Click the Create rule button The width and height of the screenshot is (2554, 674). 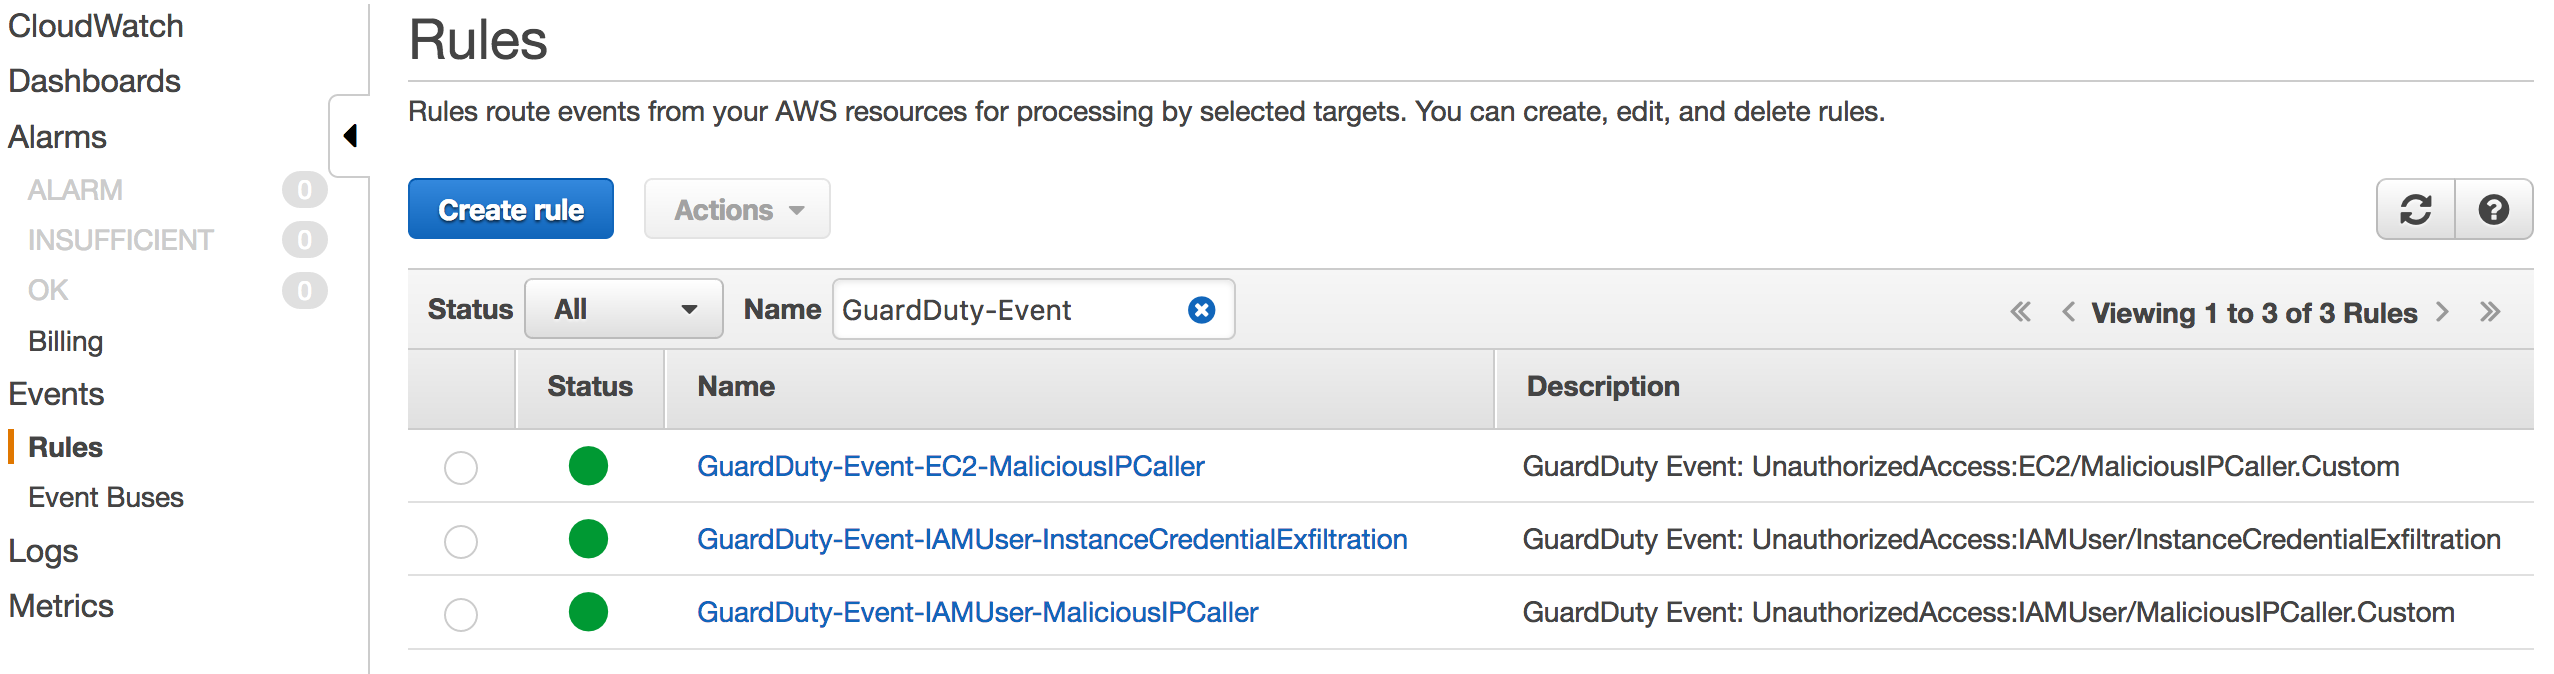511,209
